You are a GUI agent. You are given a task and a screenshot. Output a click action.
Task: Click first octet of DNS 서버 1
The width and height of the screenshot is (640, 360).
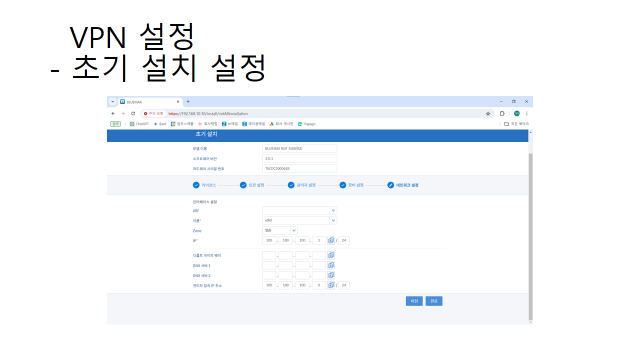click(x=269, y=265)
